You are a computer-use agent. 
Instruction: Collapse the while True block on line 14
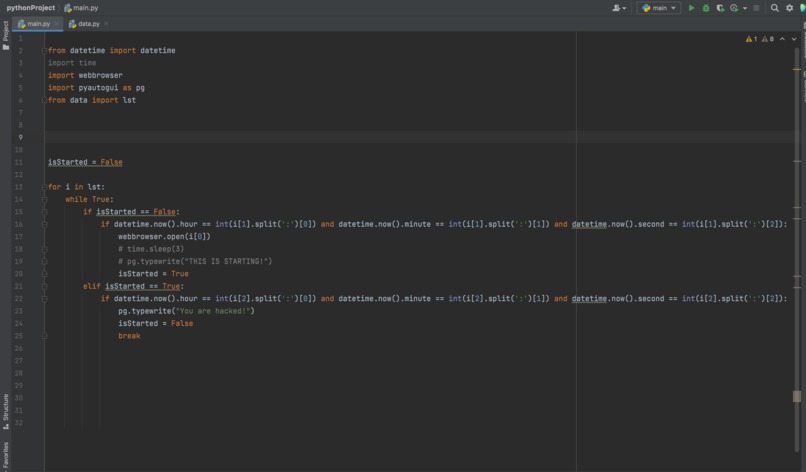coord(44,199)
